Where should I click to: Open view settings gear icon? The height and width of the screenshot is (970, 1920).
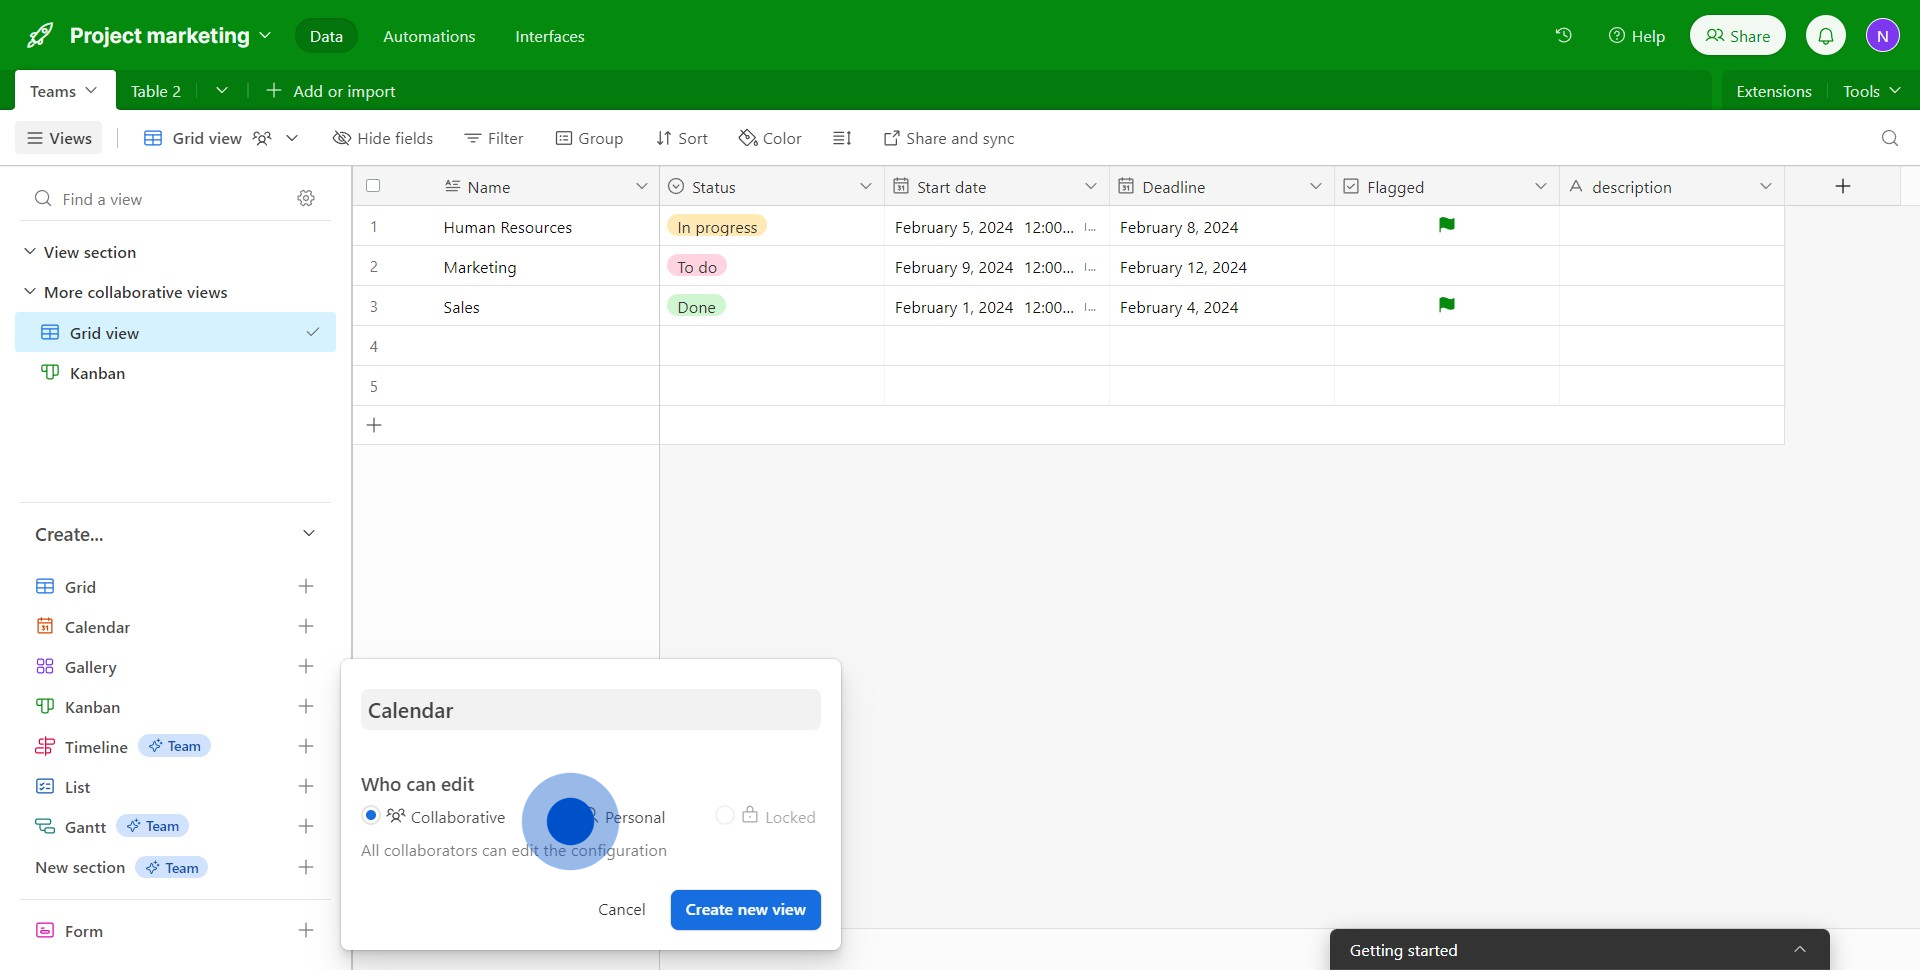coord(306,199)
